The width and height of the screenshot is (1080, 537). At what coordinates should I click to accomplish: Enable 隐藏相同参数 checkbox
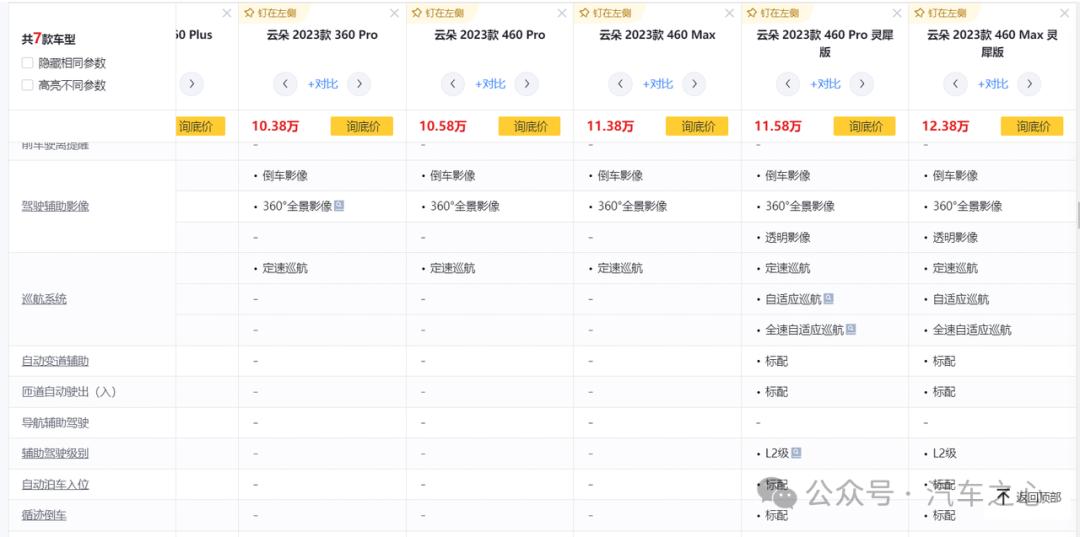click(x=28, y=63)
